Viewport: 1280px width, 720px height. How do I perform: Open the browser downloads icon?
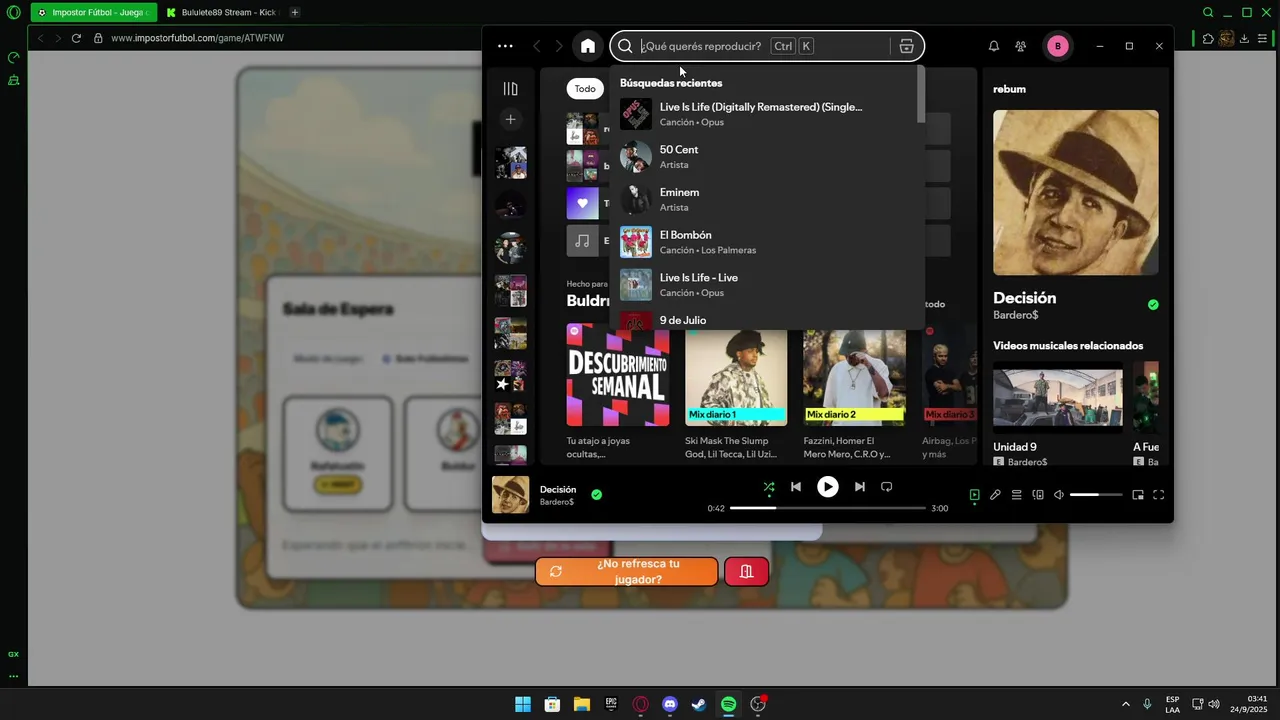[1244, 38]
